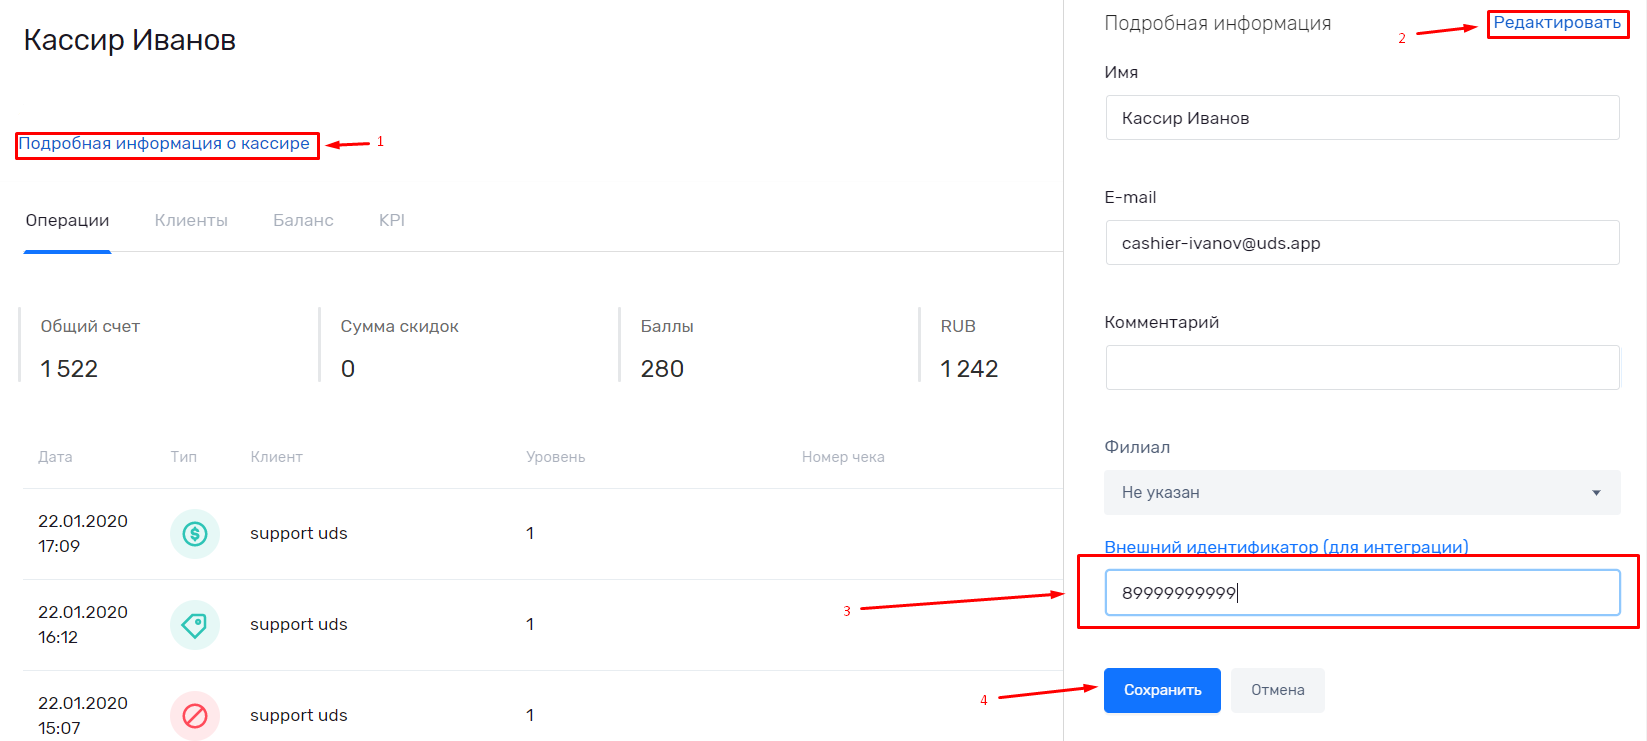This screenshot has width=1647, height=741.
Task: Switch to the Клиенты tab
Action: (x=191, y=220)
